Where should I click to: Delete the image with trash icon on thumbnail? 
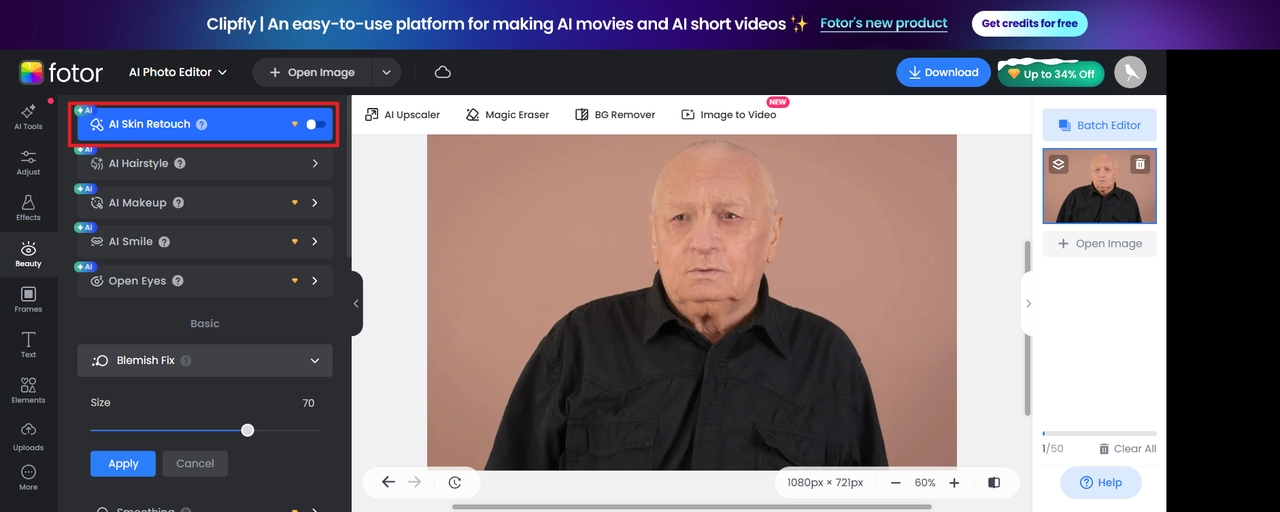1140,164
